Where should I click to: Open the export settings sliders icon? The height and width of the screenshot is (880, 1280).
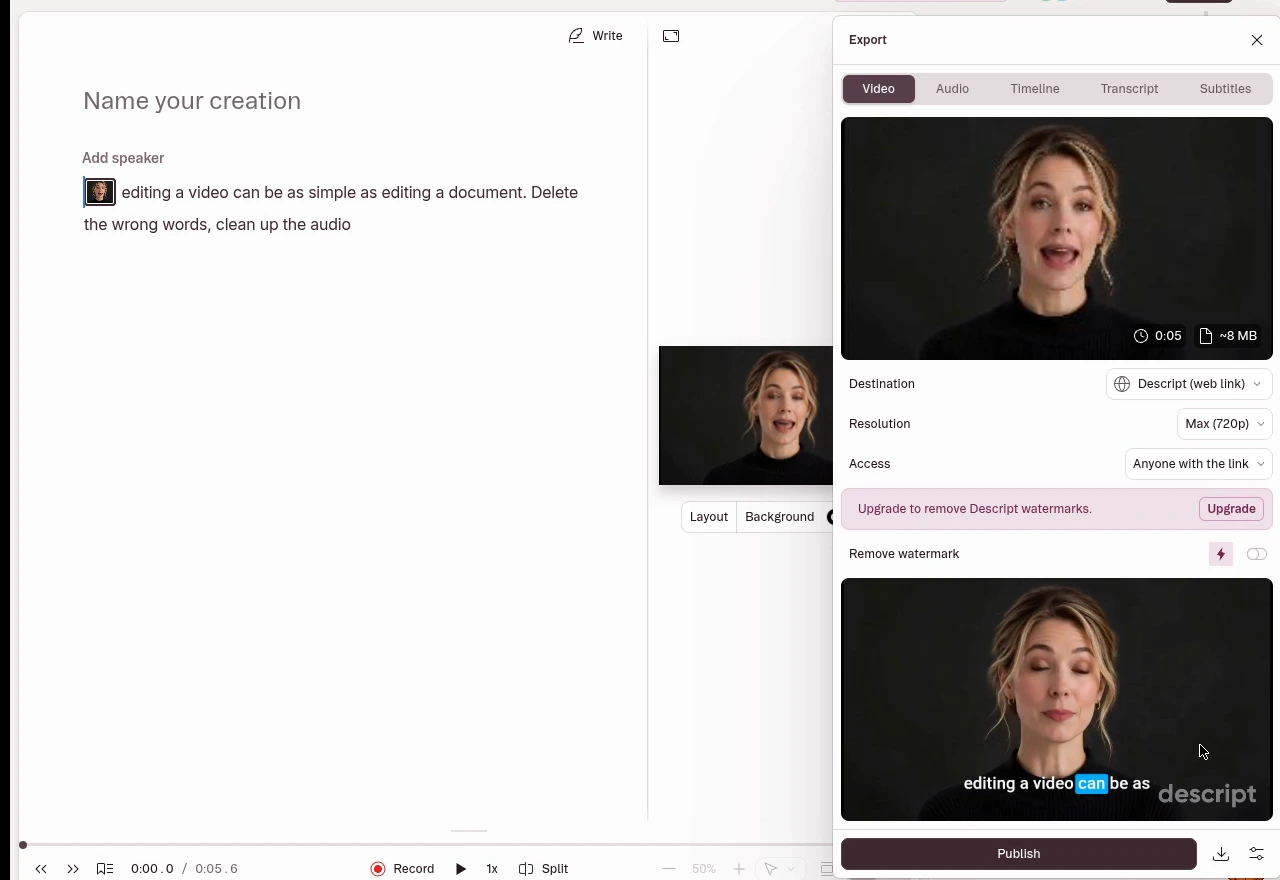[1257, 854]
